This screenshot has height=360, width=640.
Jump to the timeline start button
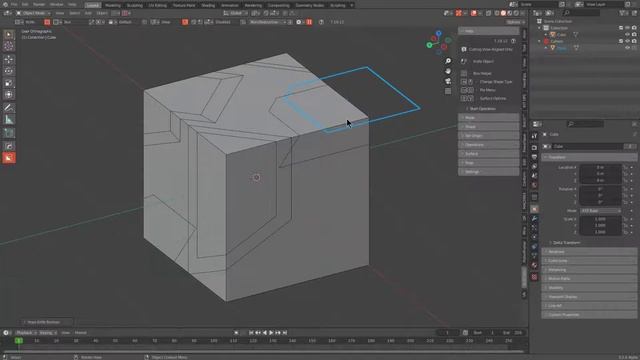click(251, 333)
